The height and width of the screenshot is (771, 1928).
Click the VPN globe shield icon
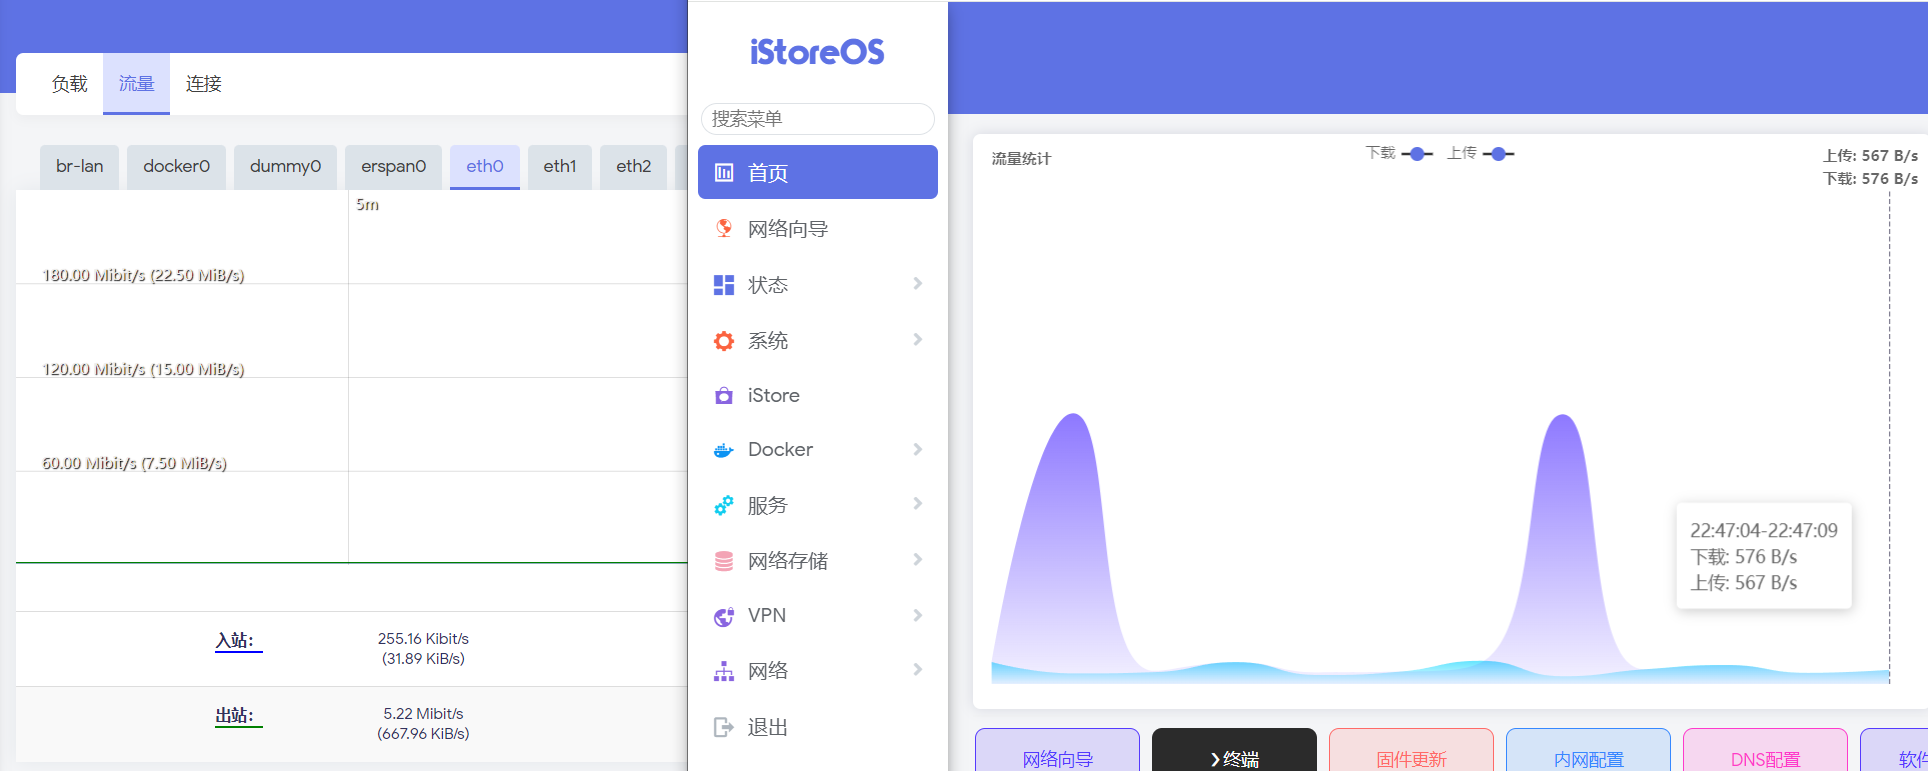click(724, 616)
